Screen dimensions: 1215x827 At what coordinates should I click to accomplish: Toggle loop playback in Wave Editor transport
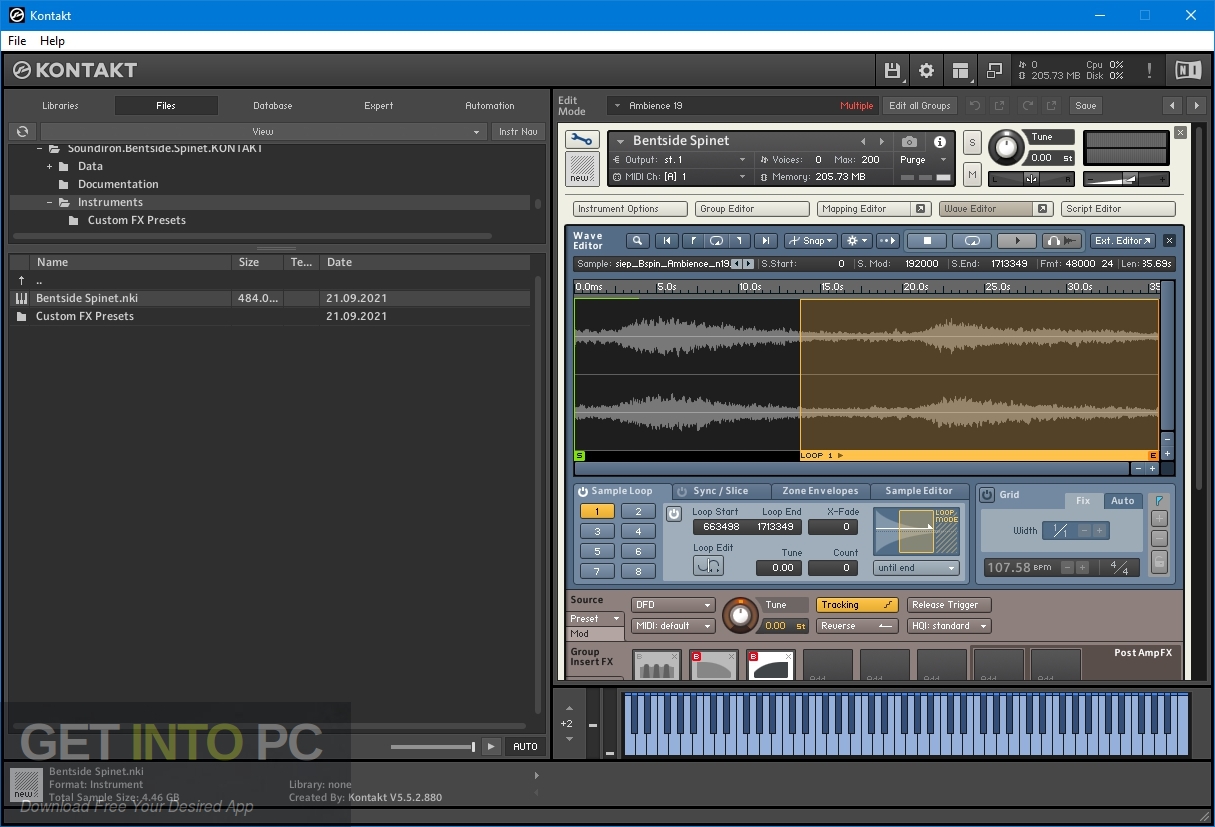click(x=972, y=240)
